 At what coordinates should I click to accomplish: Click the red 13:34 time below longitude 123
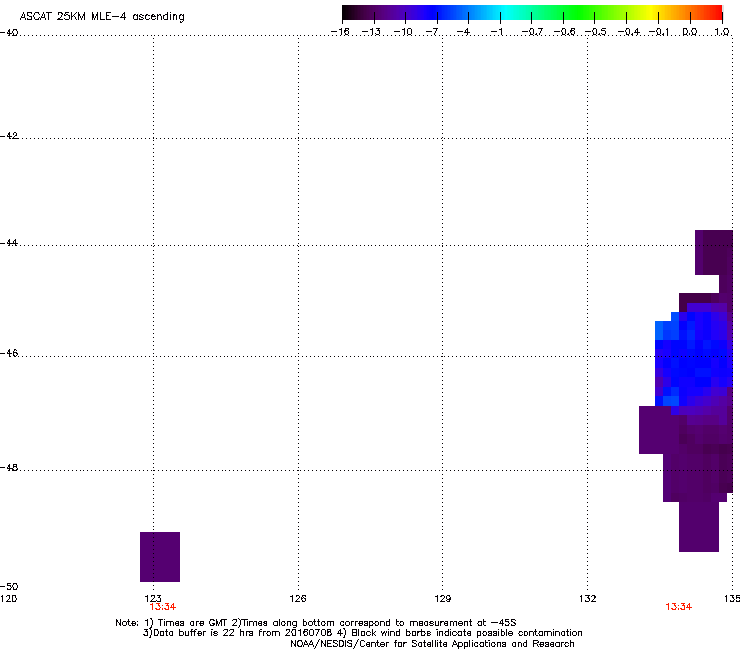[x=163, y=607]
